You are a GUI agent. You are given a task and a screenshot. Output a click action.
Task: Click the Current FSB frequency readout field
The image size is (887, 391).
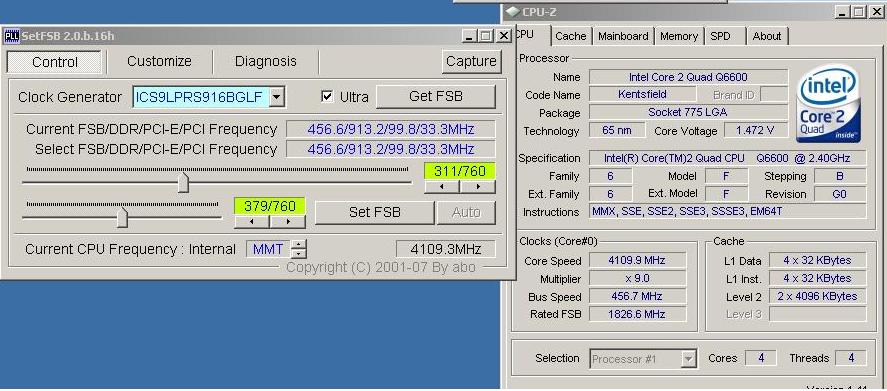391,129
